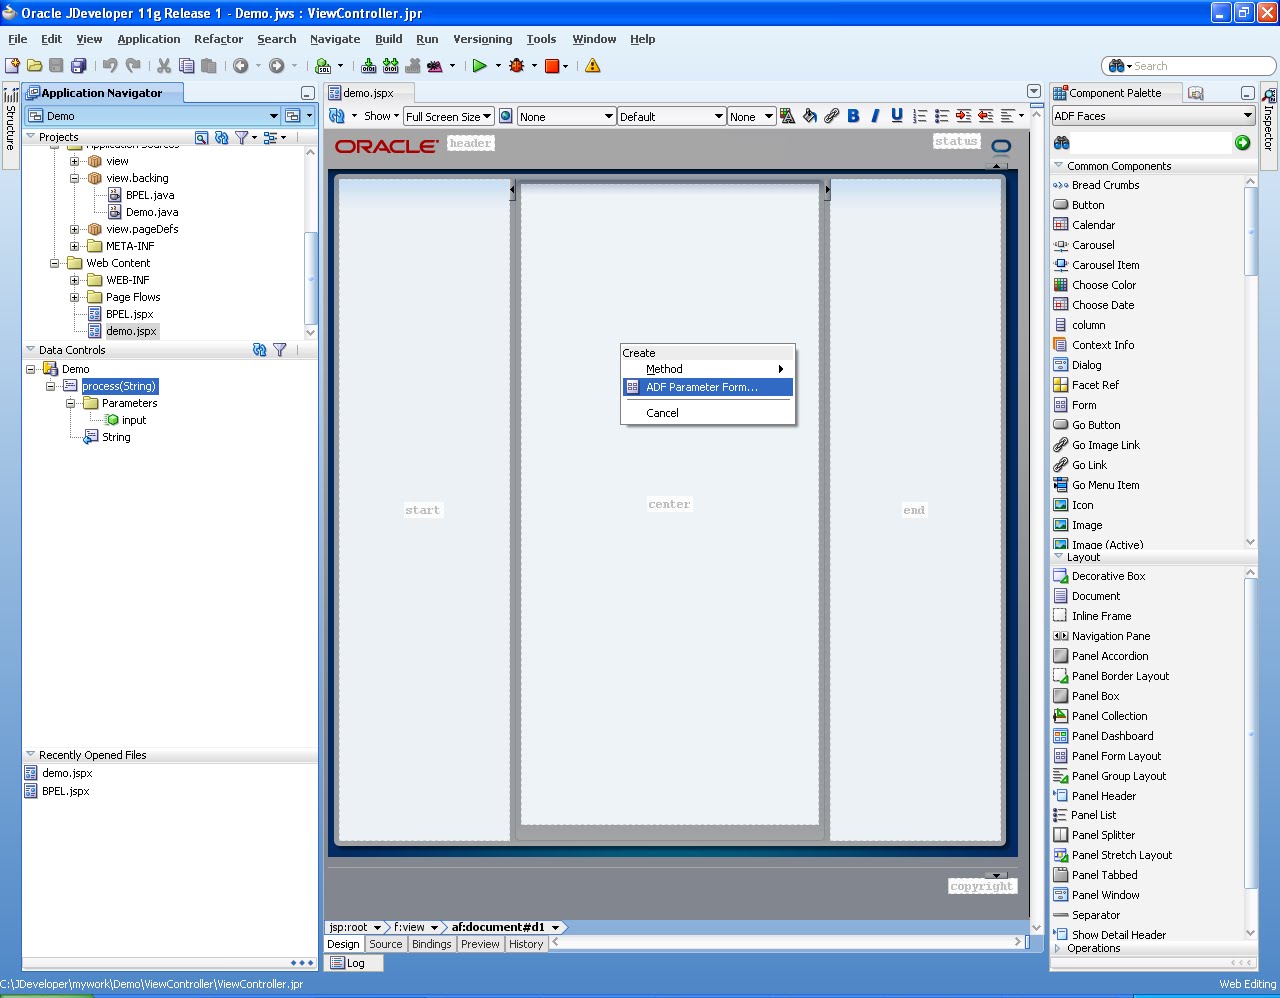Collapse the Layout palette section
Viewport: 1280px width, 998px height.
[x=1059, y=556]
